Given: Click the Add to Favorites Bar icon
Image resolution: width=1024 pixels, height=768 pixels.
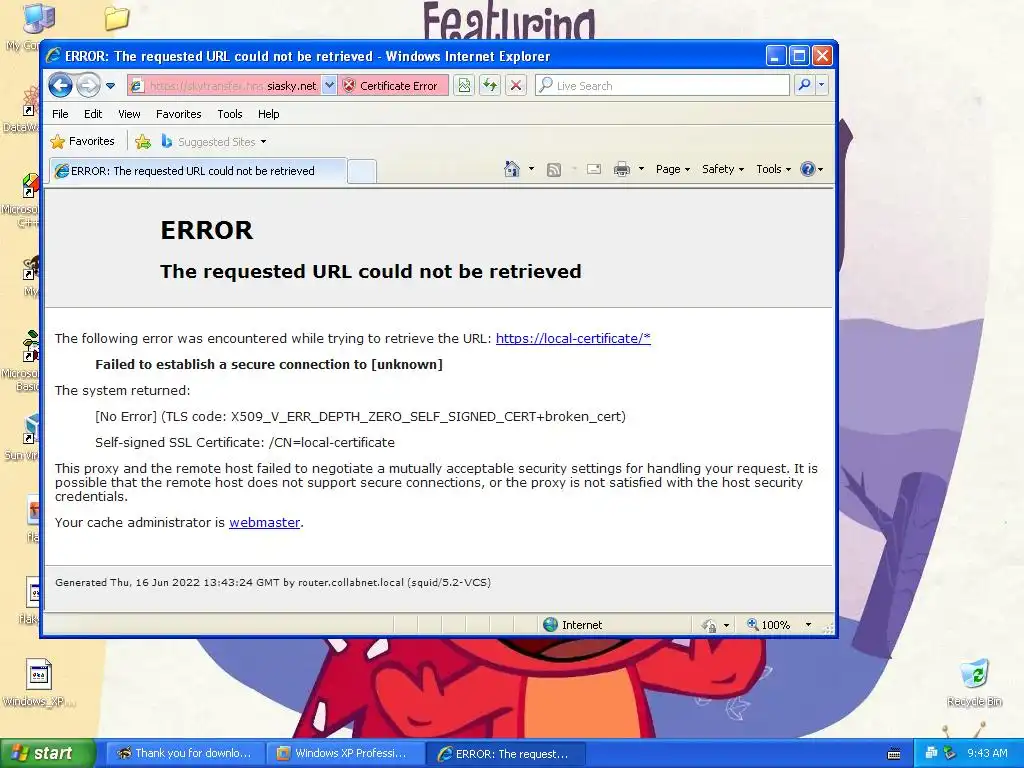Looking at the screenshot, I should pyautogui.click(x=143, y=141).
